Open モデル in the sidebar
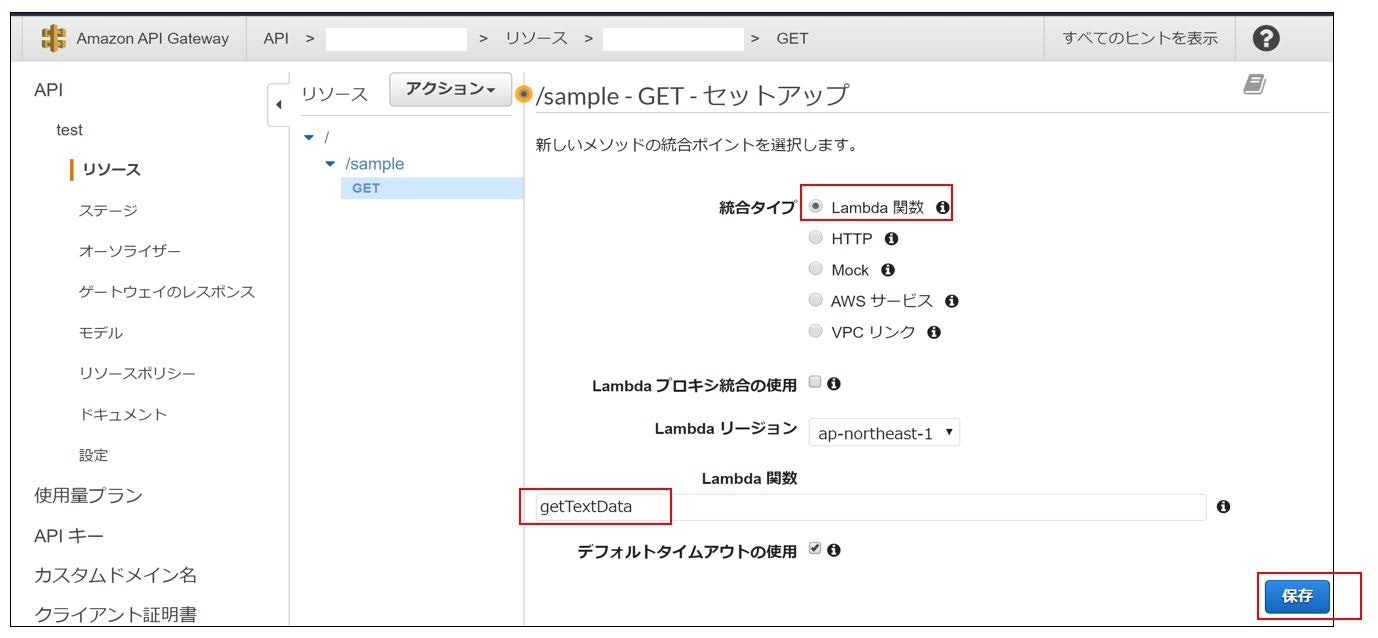The width and height of the screenshot is (1378, 638). (x=101, y=333)
